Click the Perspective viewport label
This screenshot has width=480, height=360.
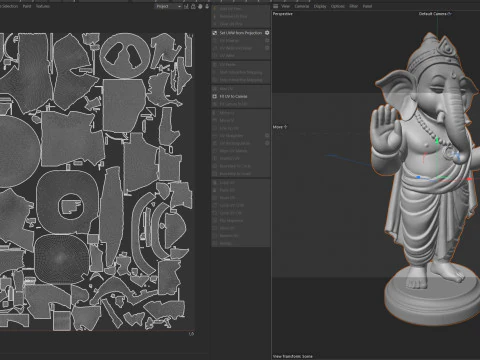[x=283, y=14]
